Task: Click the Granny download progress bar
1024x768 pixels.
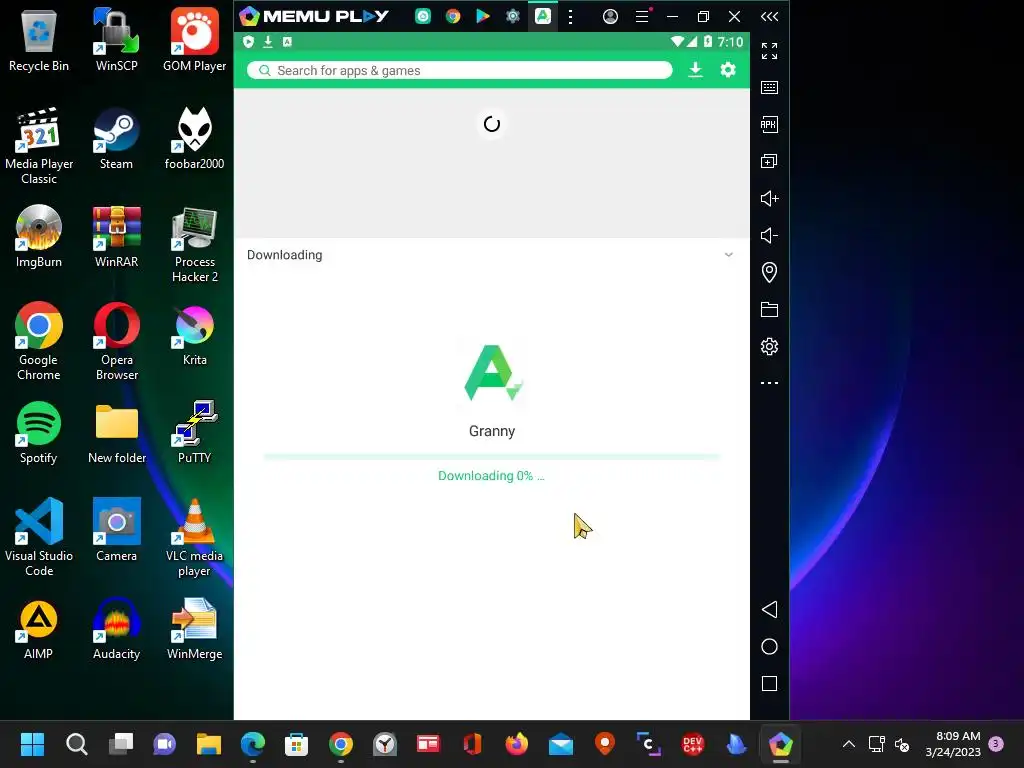Action: tap(491, 456)
